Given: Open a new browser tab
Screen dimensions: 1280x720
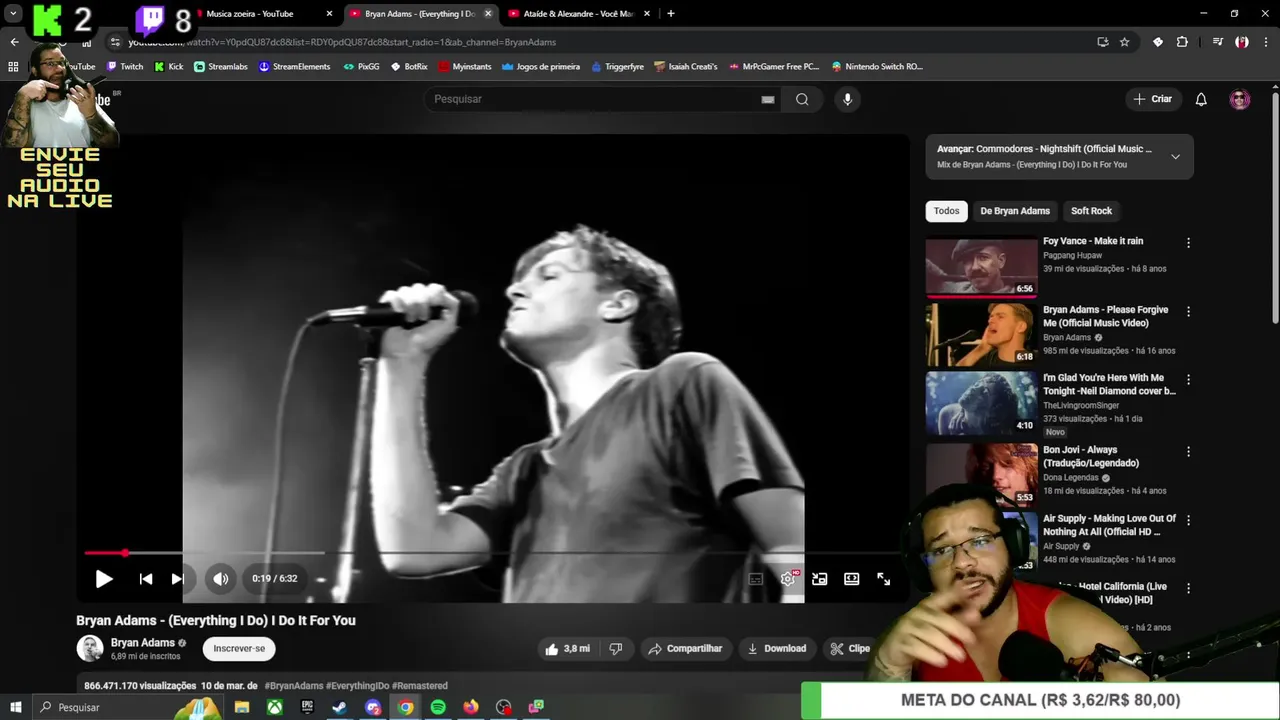Looking at the screenshot, I should coord(671,14).
